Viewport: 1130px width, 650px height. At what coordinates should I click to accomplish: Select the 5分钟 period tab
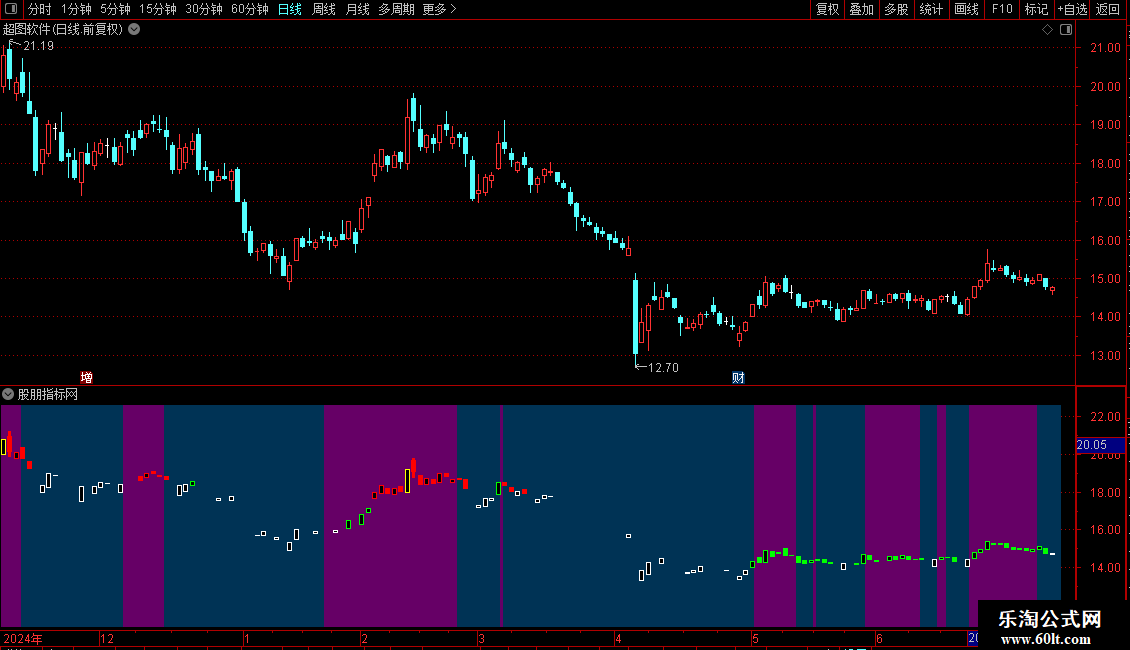pyautogui.click(x=115, y=9)
